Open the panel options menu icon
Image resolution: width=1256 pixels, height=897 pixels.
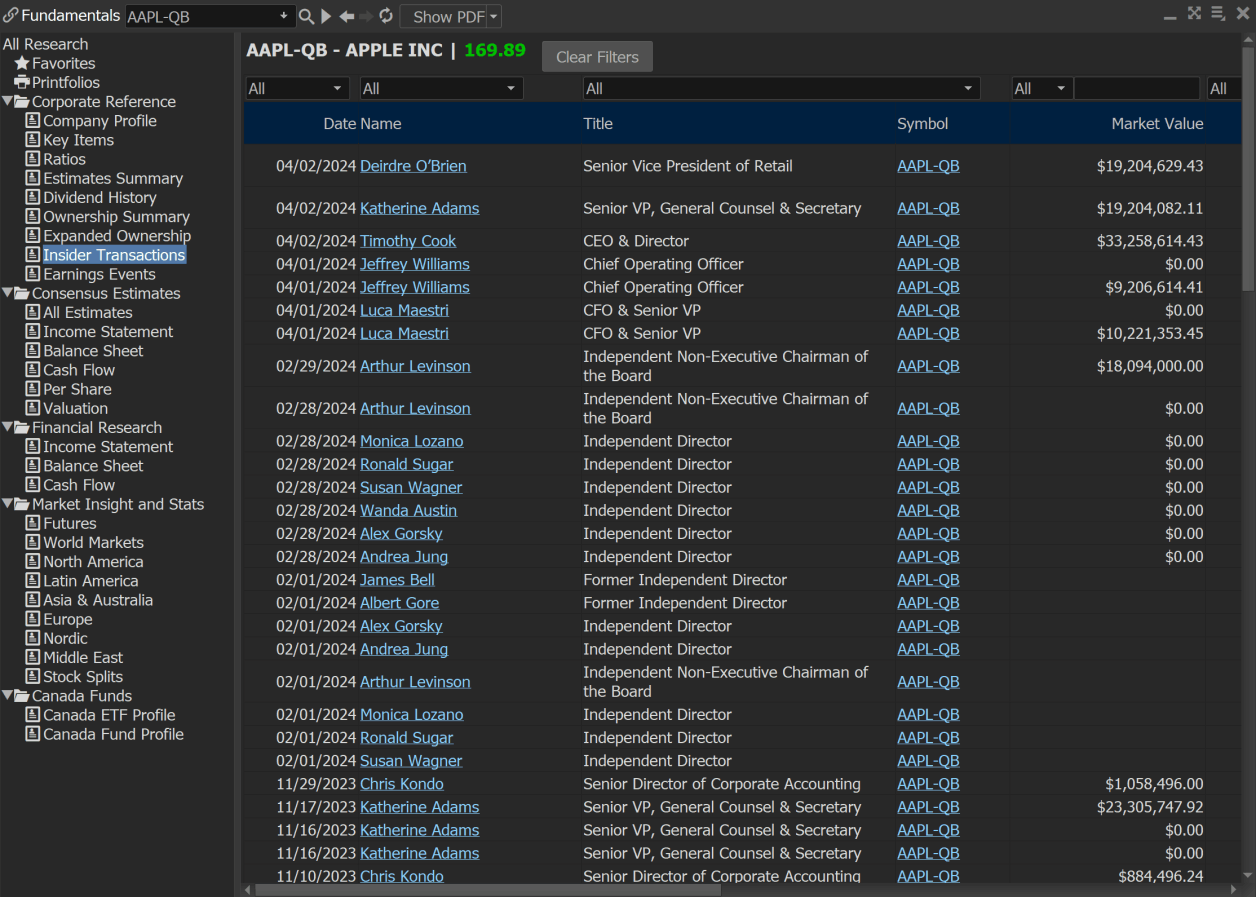click(x=1218, y=13)
